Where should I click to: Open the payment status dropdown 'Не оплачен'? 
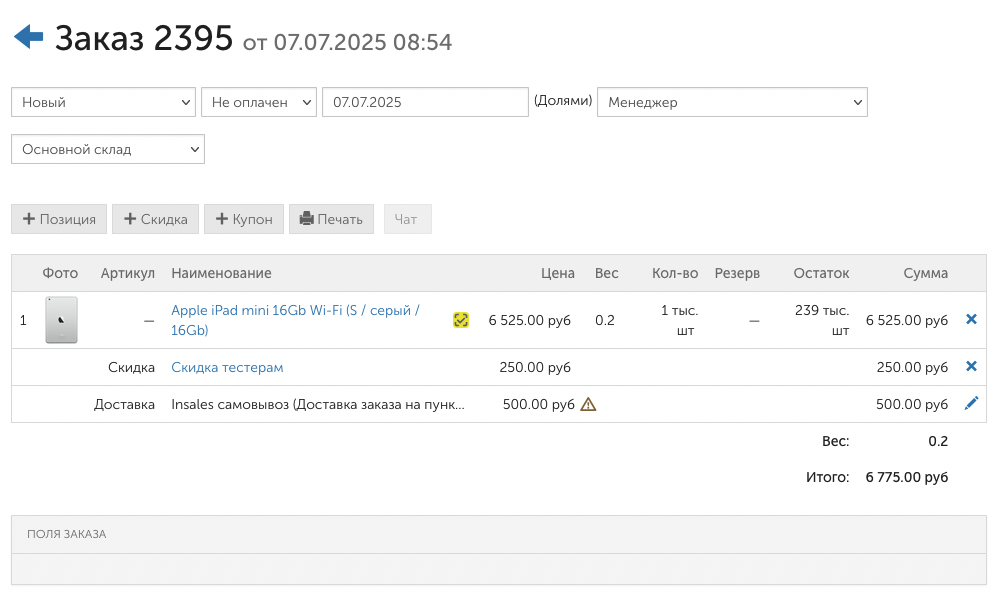[258, 102]
